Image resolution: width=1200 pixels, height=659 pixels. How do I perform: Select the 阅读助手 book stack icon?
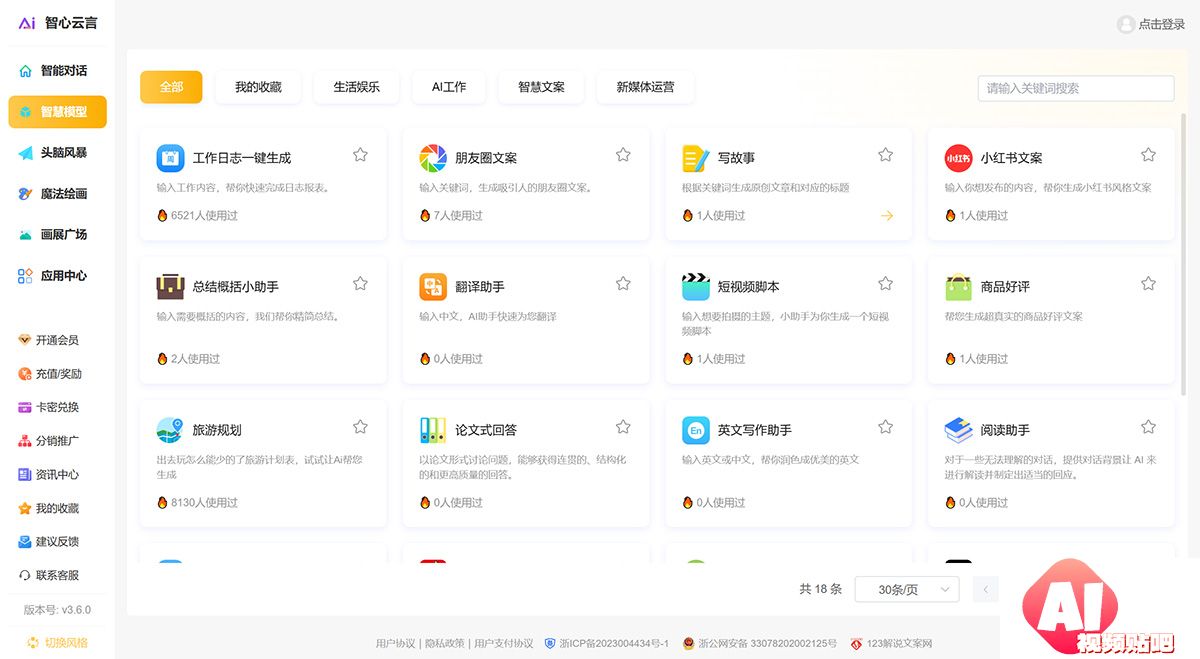pos(958,430)
